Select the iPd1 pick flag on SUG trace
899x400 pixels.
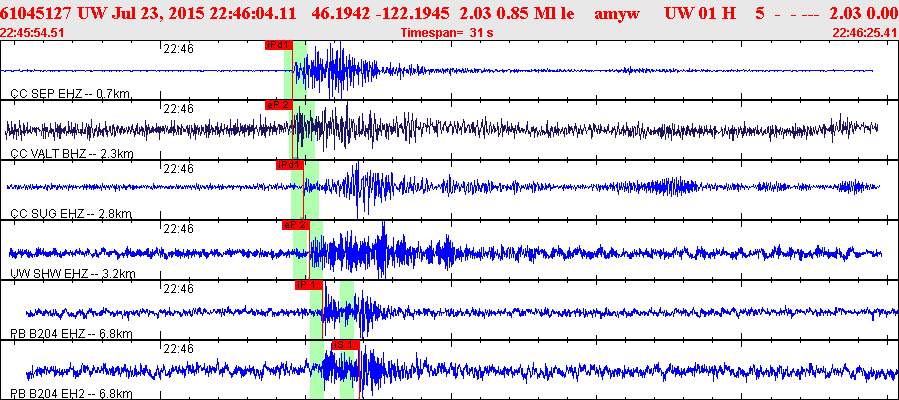290,165
